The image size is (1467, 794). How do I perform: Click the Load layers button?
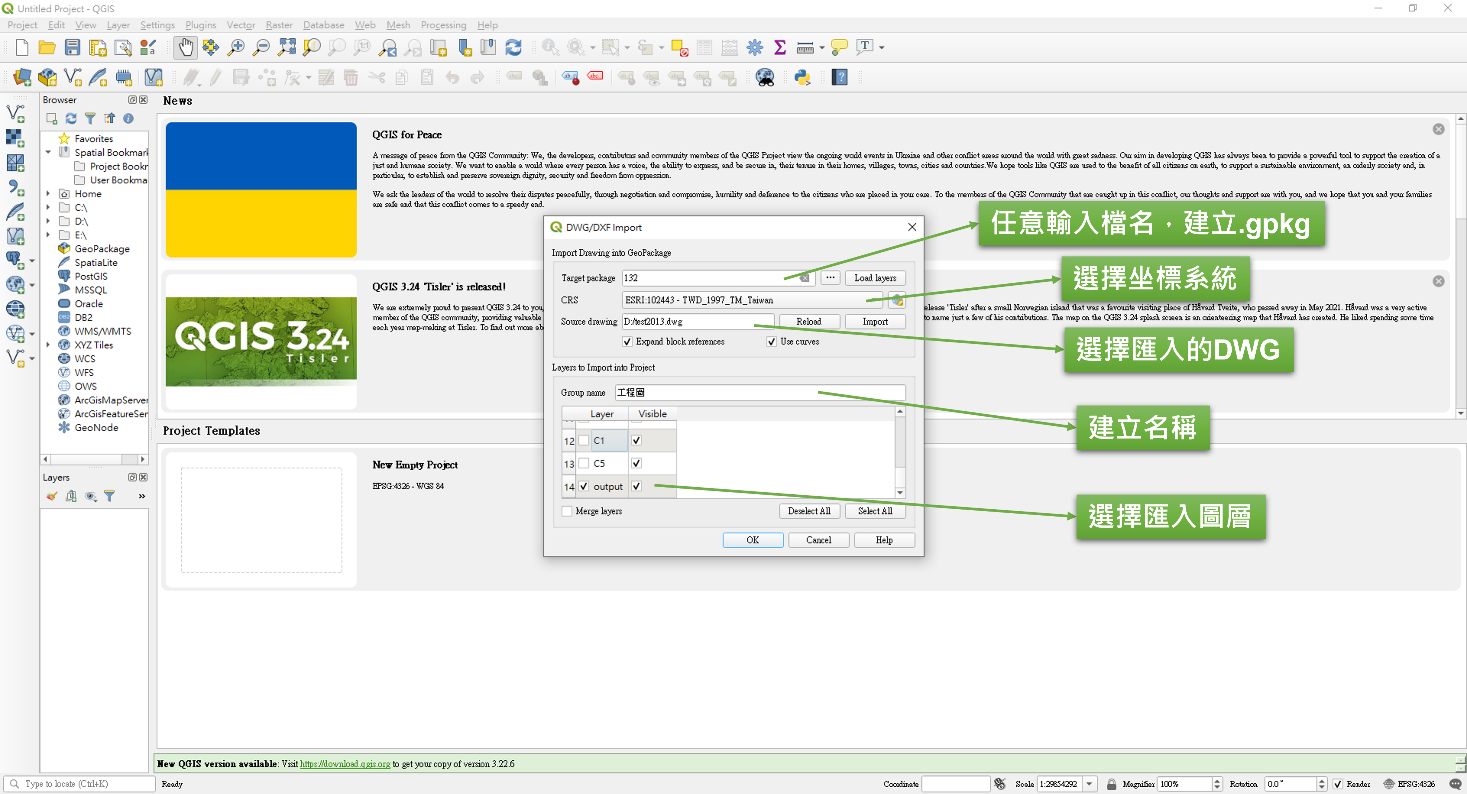(x=876, y=278)
